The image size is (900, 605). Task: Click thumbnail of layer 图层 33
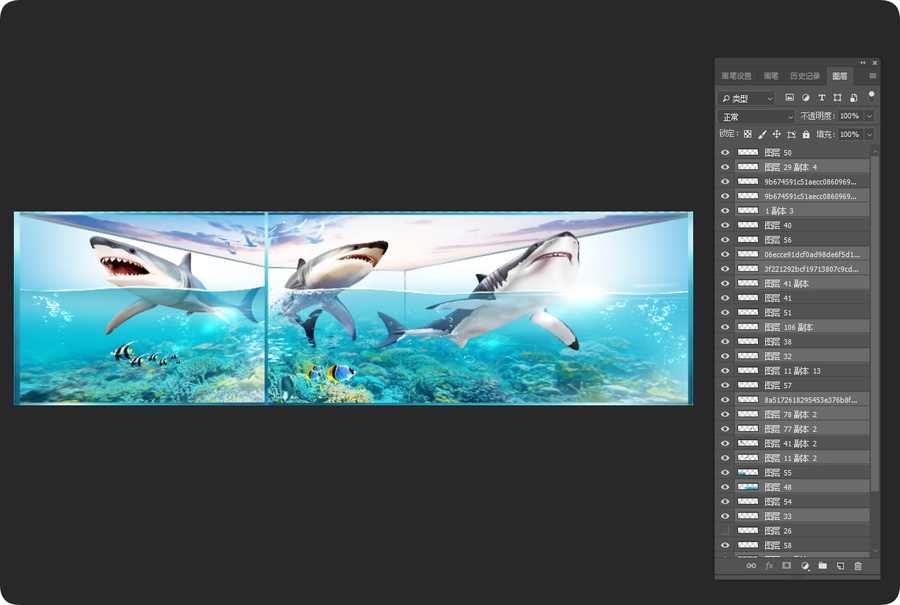coord(748,516)
